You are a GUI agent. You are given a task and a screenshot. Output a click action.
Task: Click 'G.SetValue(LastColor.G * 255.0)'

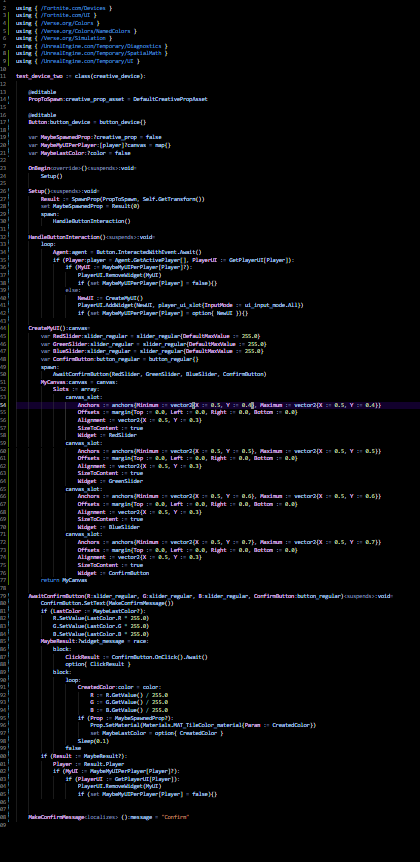(x=101, y=626)
